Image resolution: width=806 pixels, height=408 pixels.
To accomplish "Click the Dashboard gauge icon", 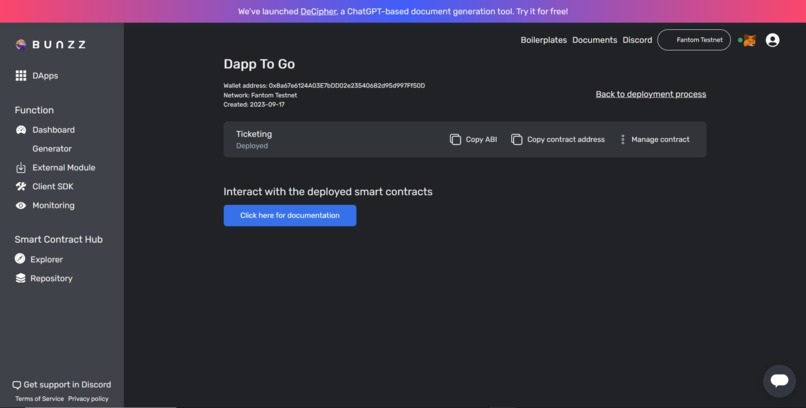I will (21, 130).
